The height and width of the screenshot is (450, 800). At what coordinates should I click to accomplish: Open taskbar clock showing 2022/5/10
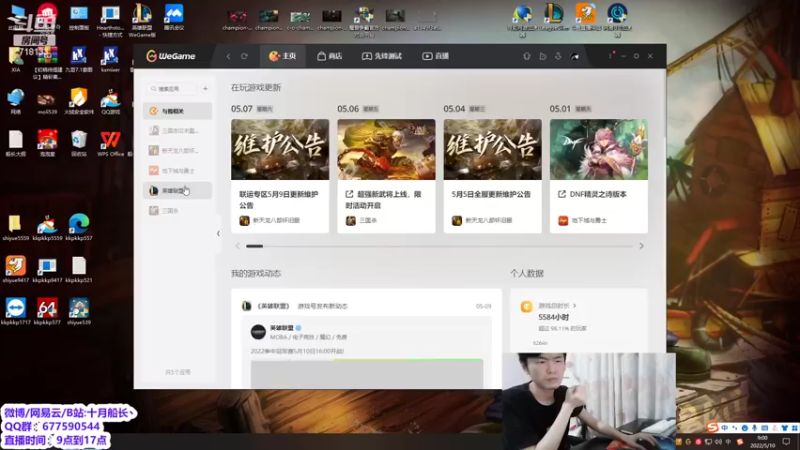tap(762, 442)
